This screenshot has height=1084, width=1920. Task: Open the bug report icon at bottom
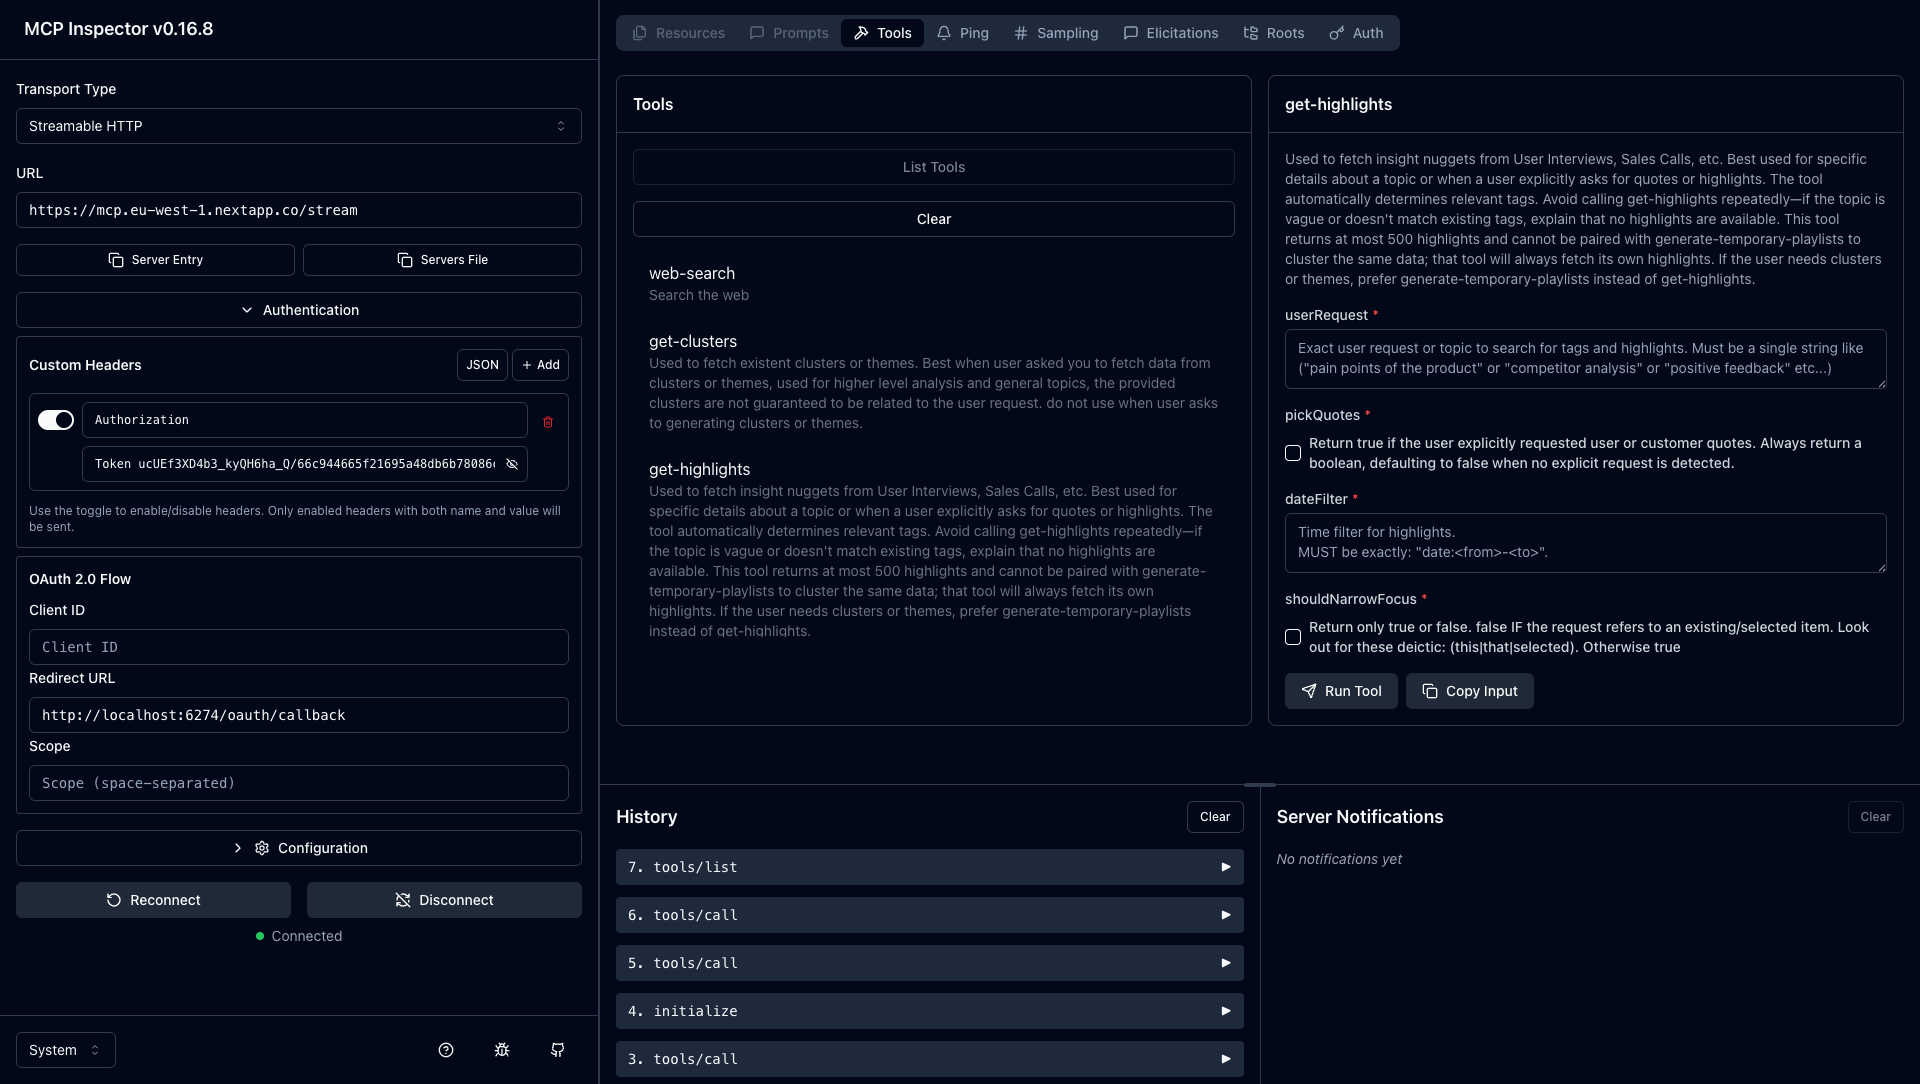[501, 1050]
